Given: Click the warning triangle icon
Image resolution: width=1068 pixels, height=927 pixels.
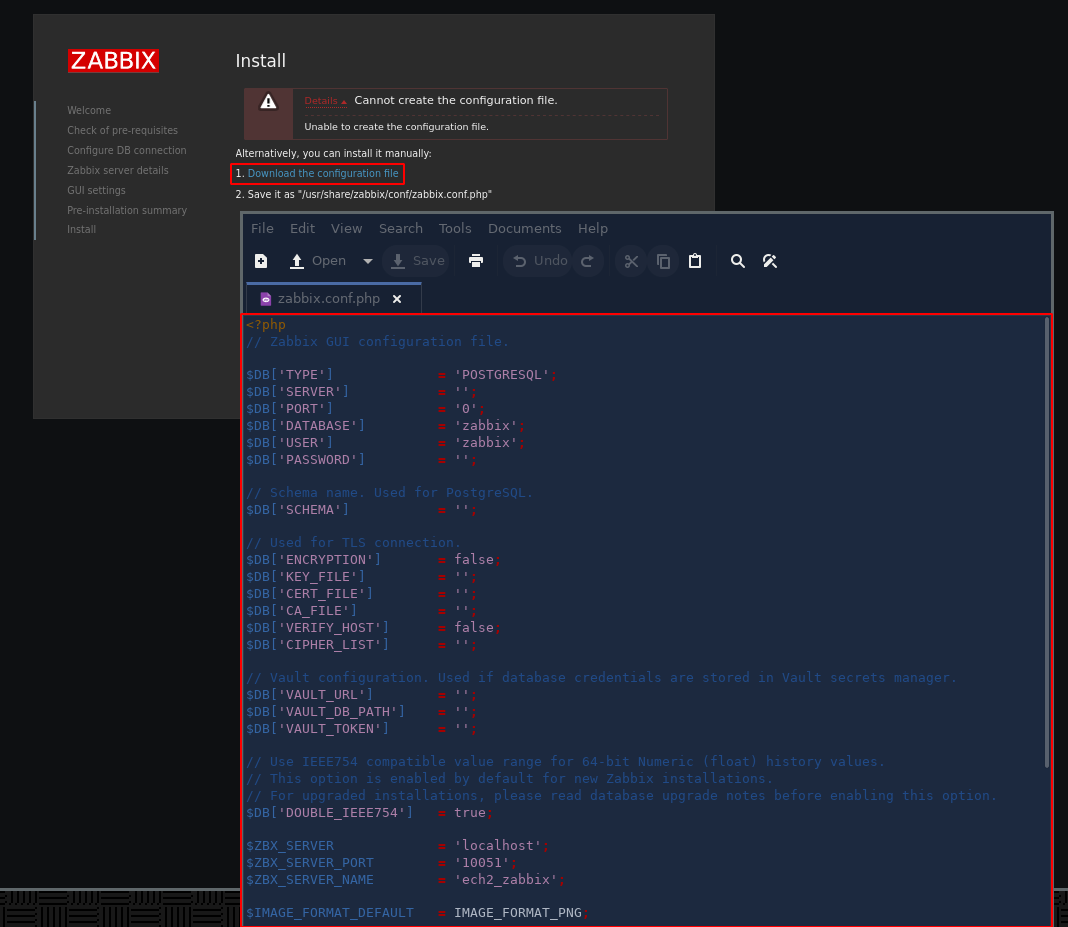Looking at the screenshot, I should click(x=268, y=101).
